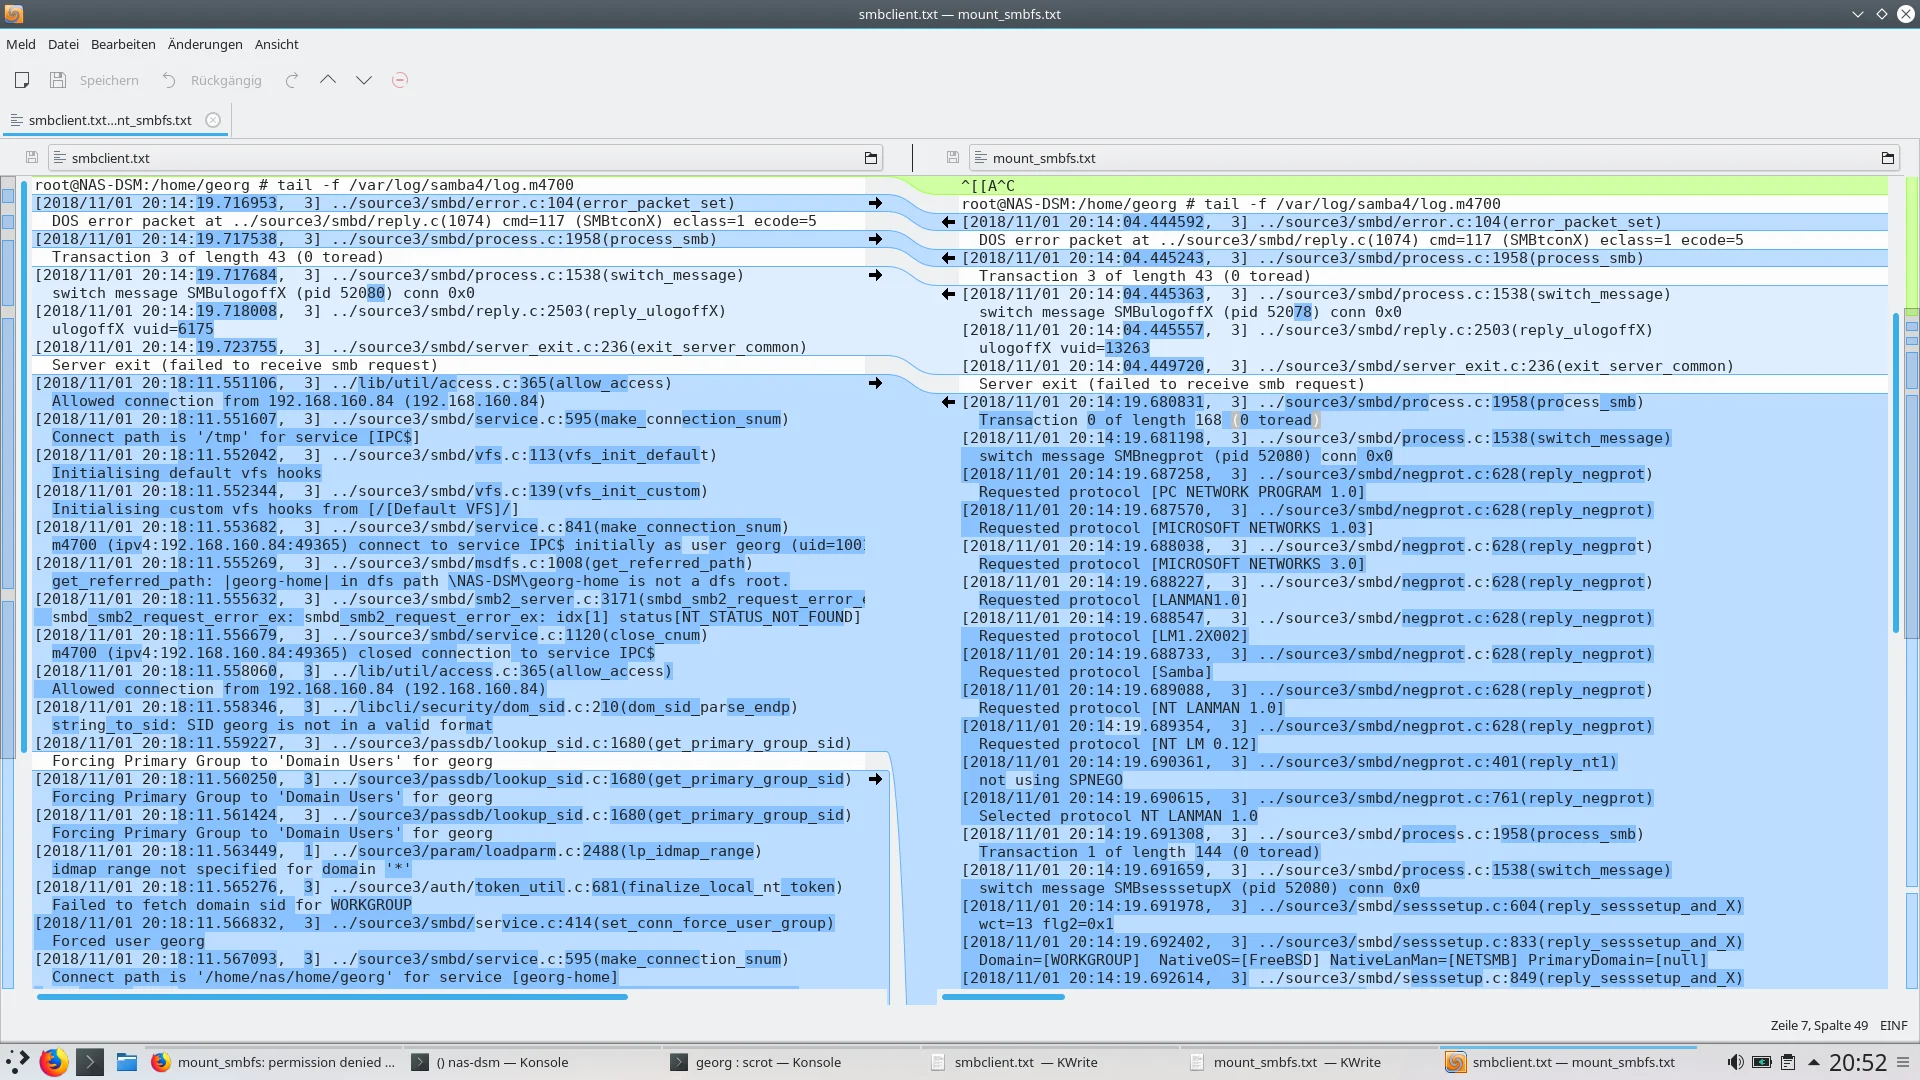Image resolution: width=1920 pixels, height=1080 pixels.
Task: Click folder icon of smbclient.txt chooser
Action: point(871,158)
